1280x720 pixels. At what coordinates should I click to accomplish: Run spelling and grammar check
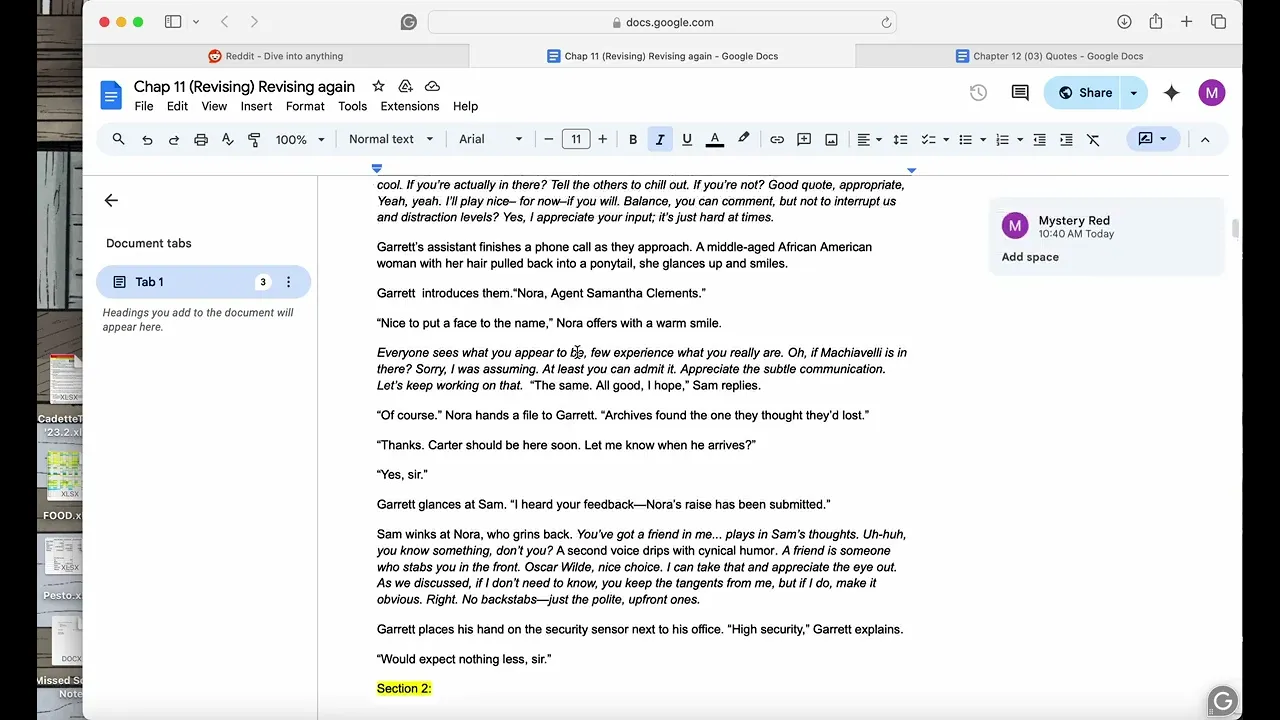[x=227, y=140]
